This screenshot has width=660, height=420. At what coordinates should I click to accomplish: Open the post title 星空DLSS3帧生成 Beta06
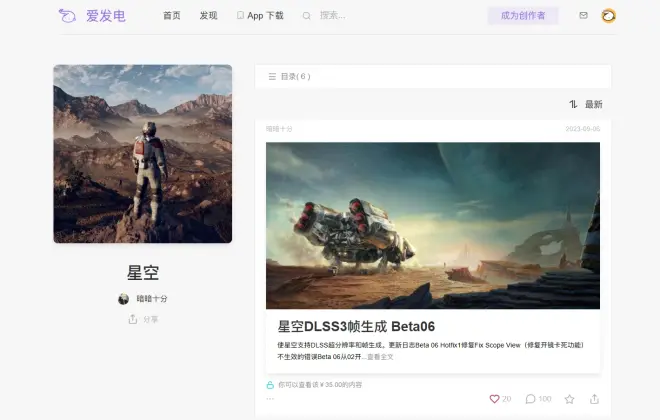pos(356,327)
